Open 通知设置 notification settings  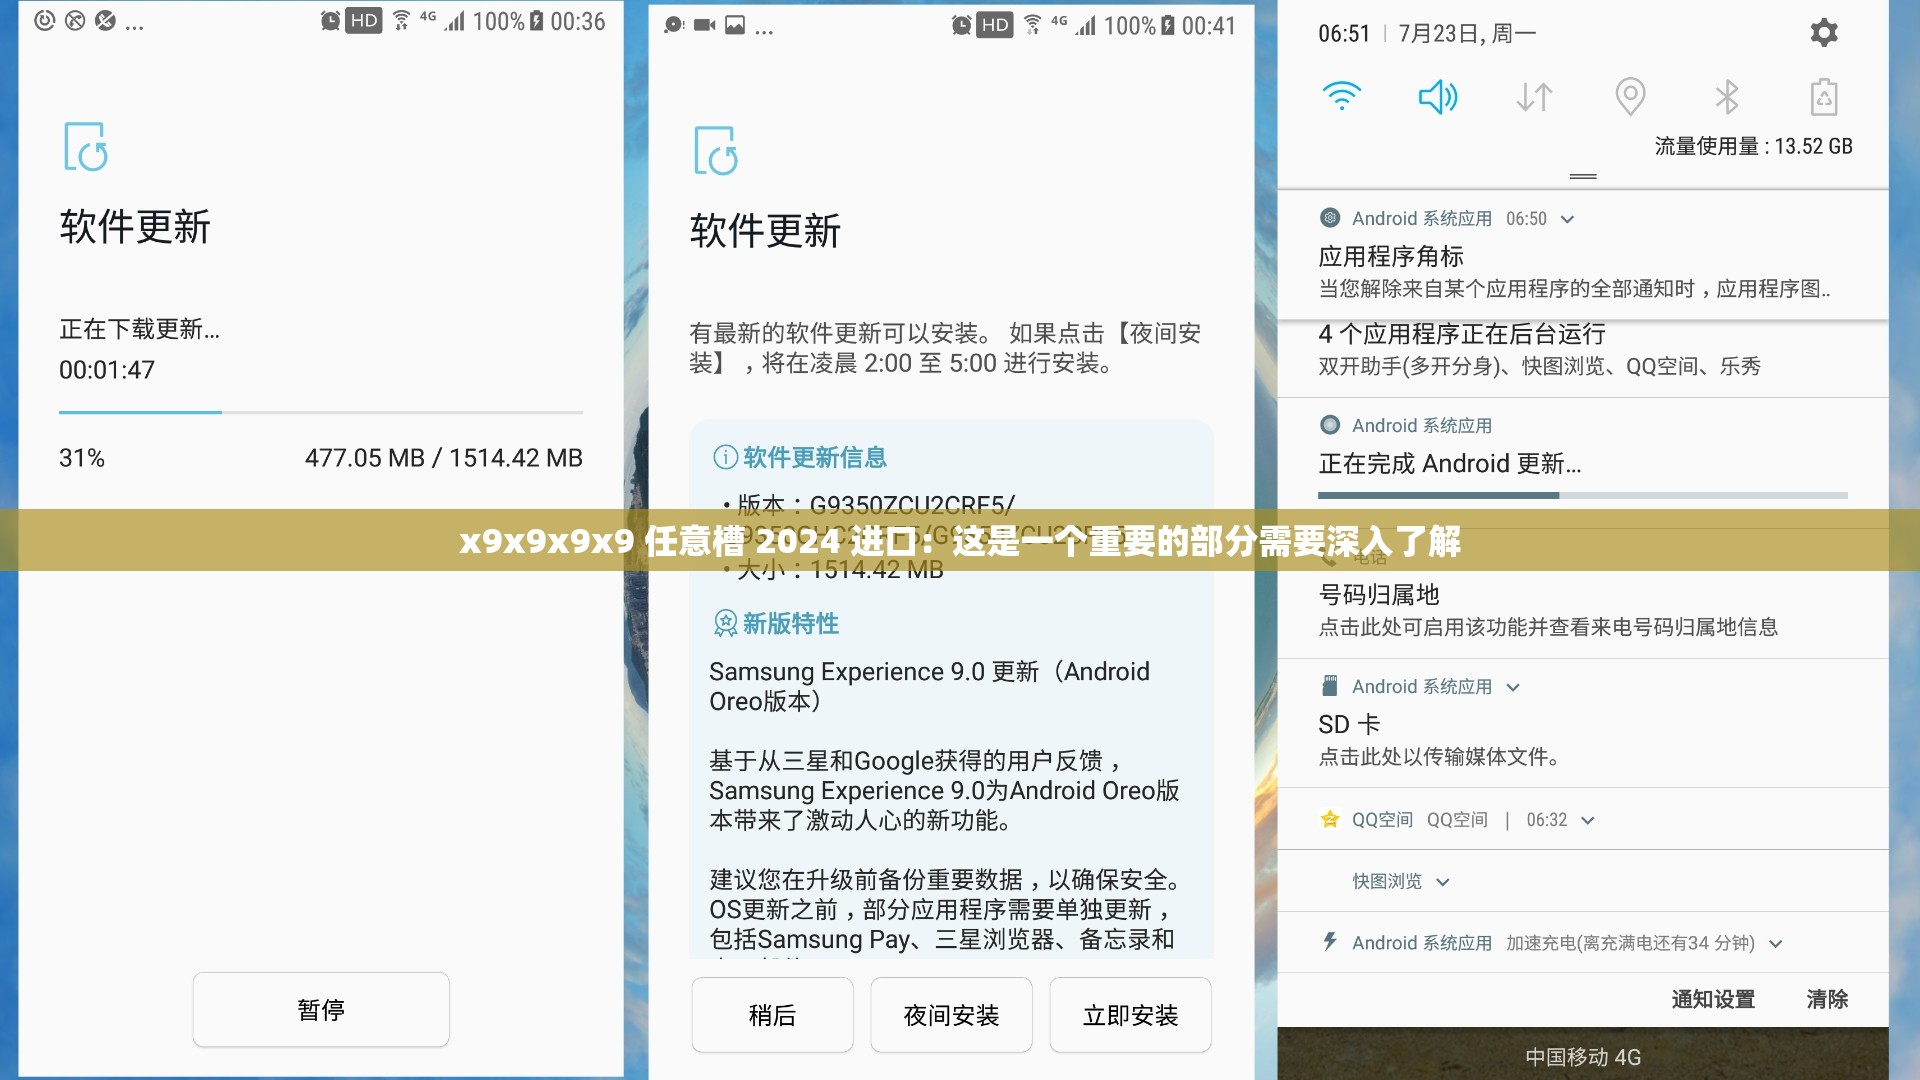[1713, 999]
